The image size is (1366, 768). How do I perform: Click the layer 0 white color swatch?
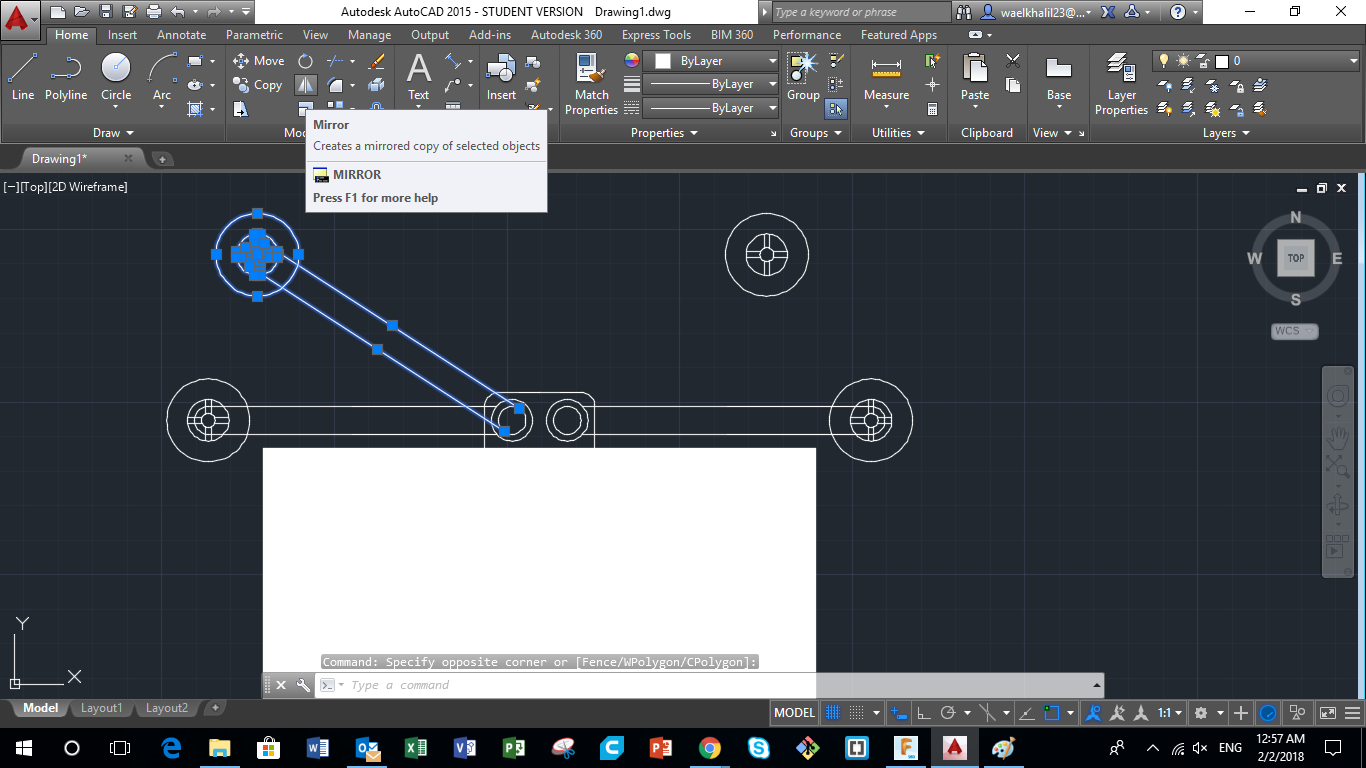tap(1221, 61)
